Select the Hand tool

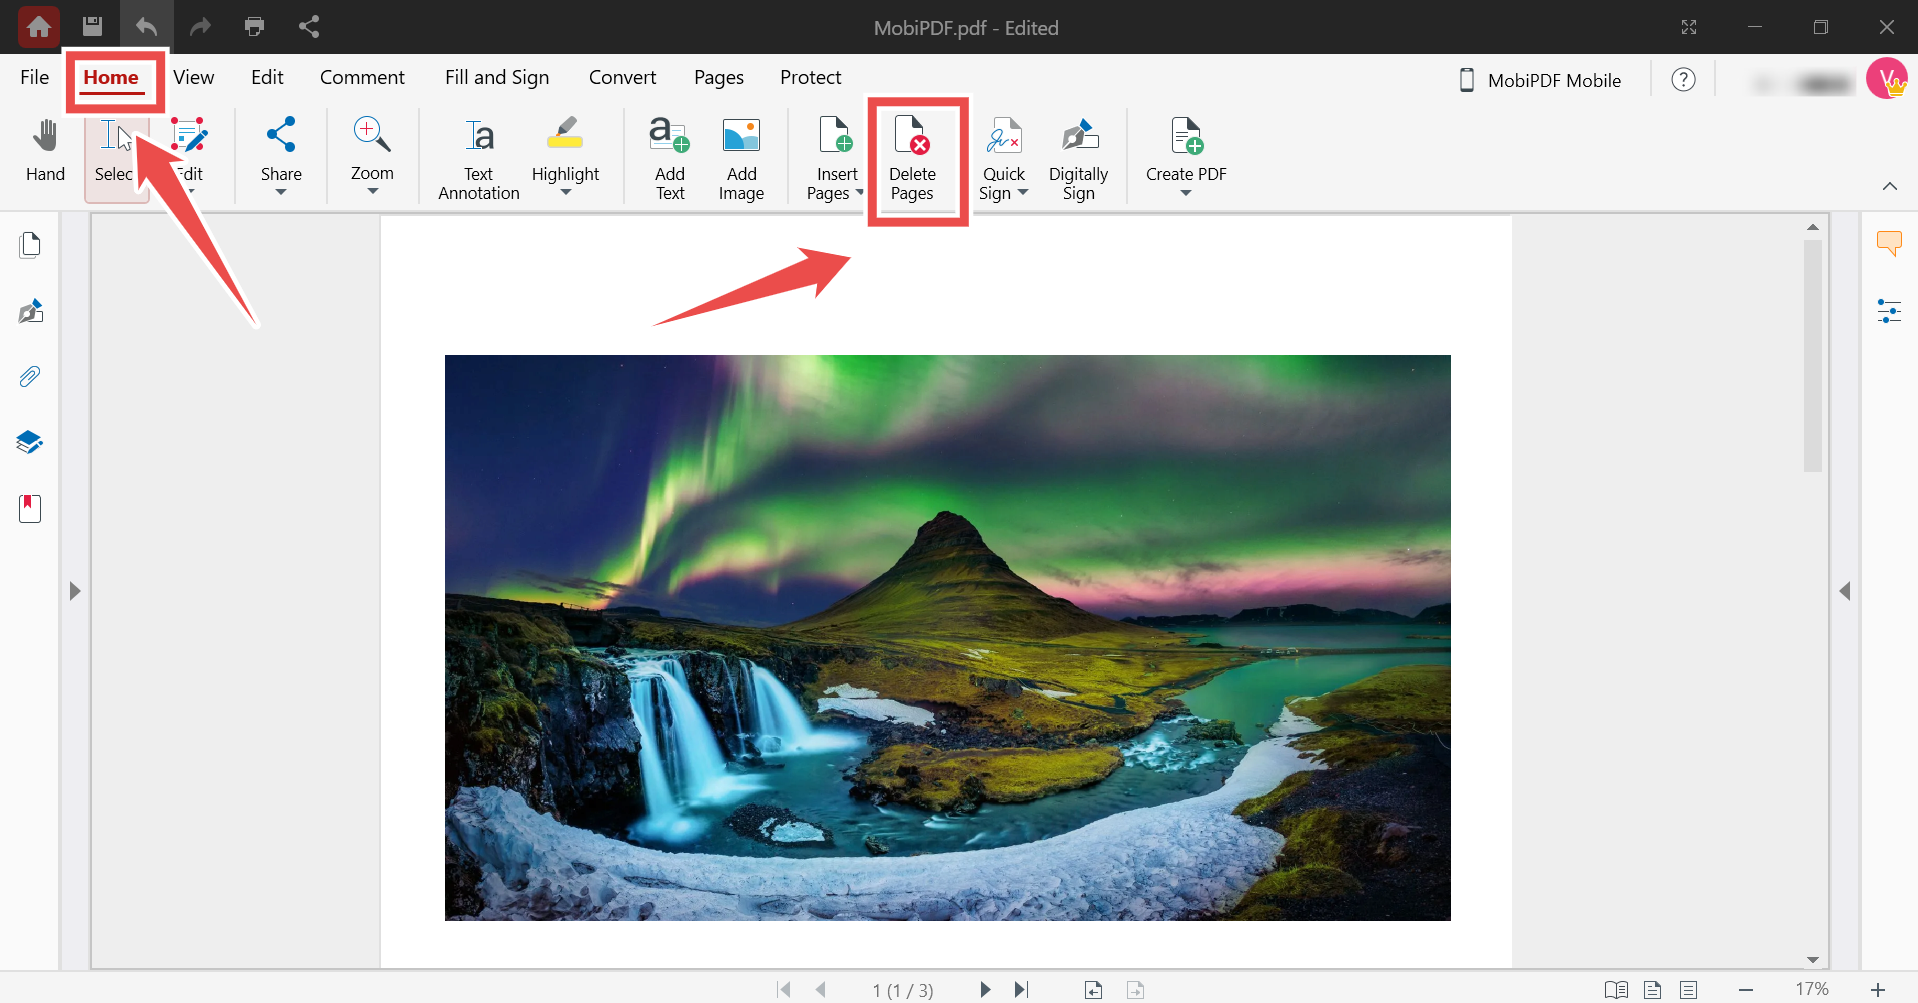[x=45, y=152]
